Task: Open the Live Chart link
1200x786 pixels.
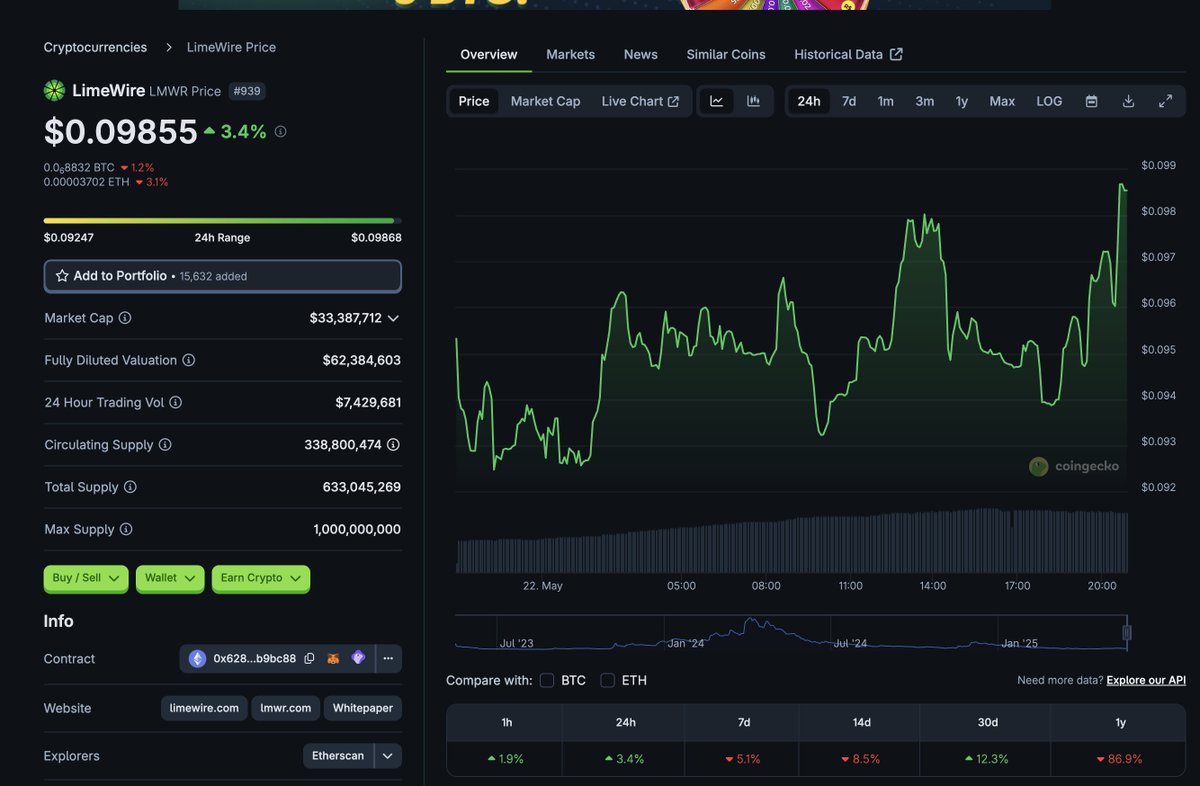Action: click(640, 101)
